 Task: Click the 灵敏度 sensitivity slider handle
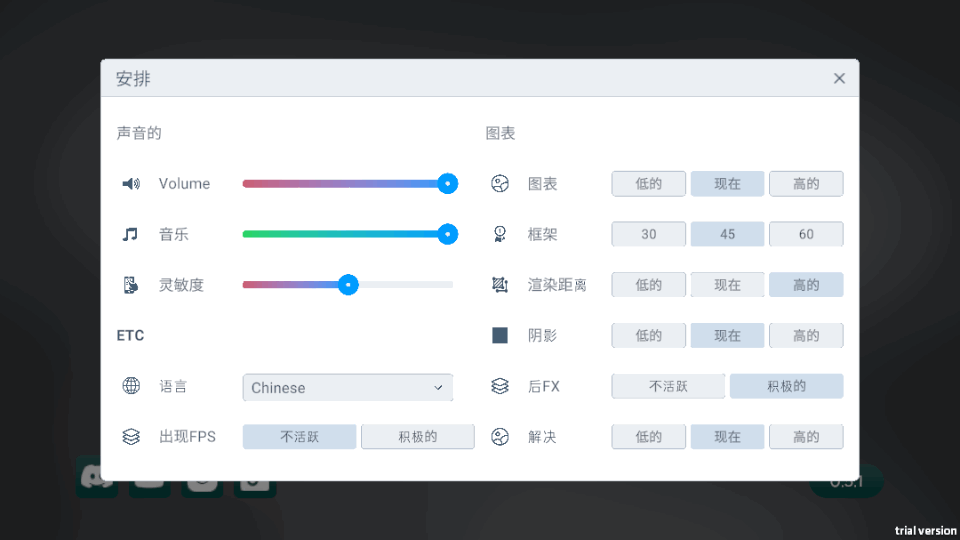[x=348, y=285]
